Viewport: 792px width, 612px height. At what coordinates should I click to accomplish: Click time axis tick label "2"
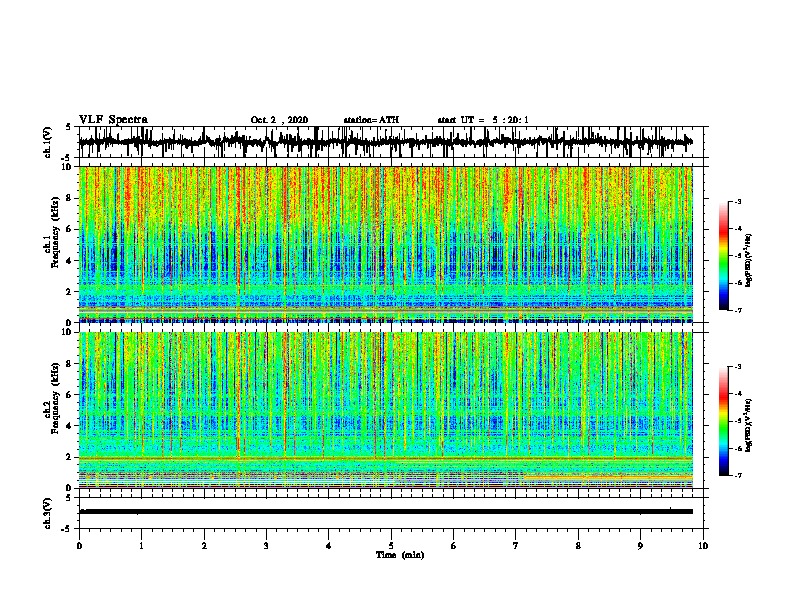(x=204, y=546)
